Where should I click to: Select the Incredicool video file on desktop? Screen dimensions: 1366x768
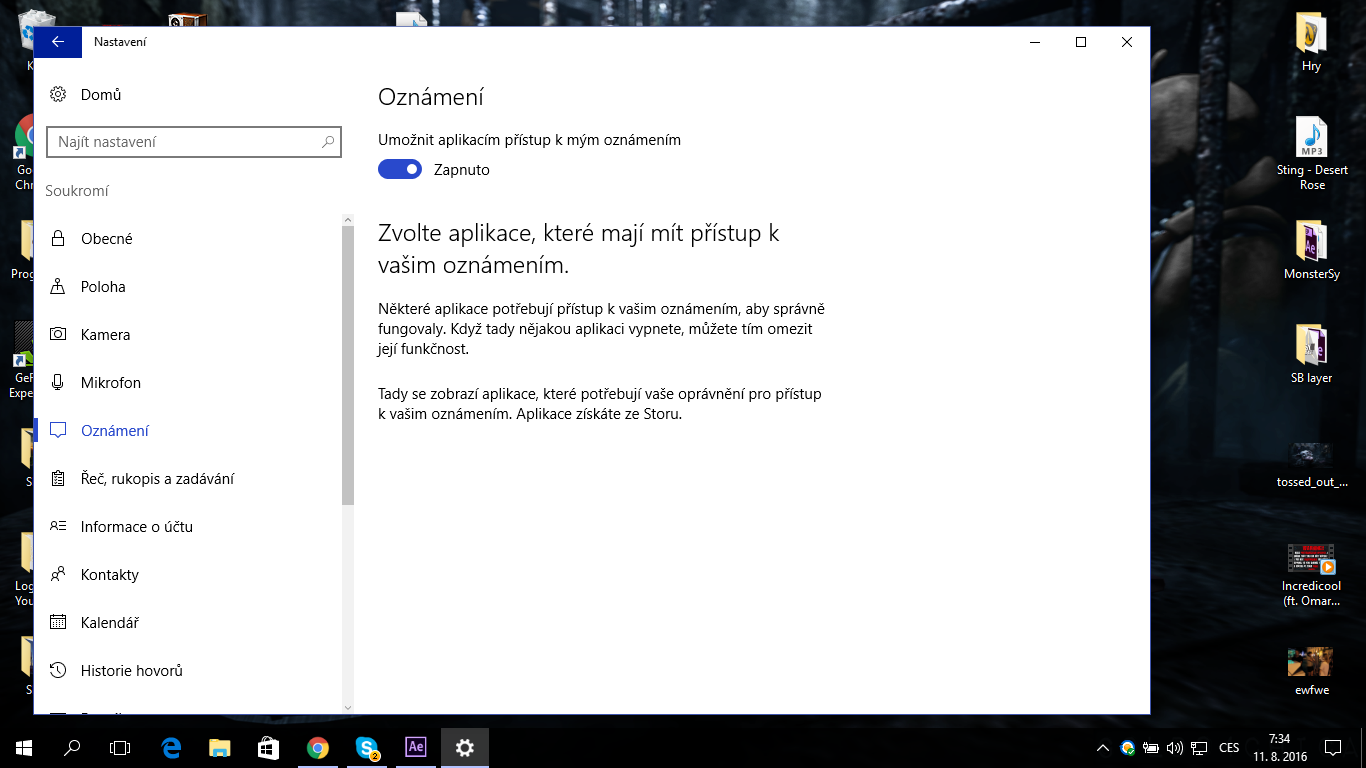coord(1311,575)
